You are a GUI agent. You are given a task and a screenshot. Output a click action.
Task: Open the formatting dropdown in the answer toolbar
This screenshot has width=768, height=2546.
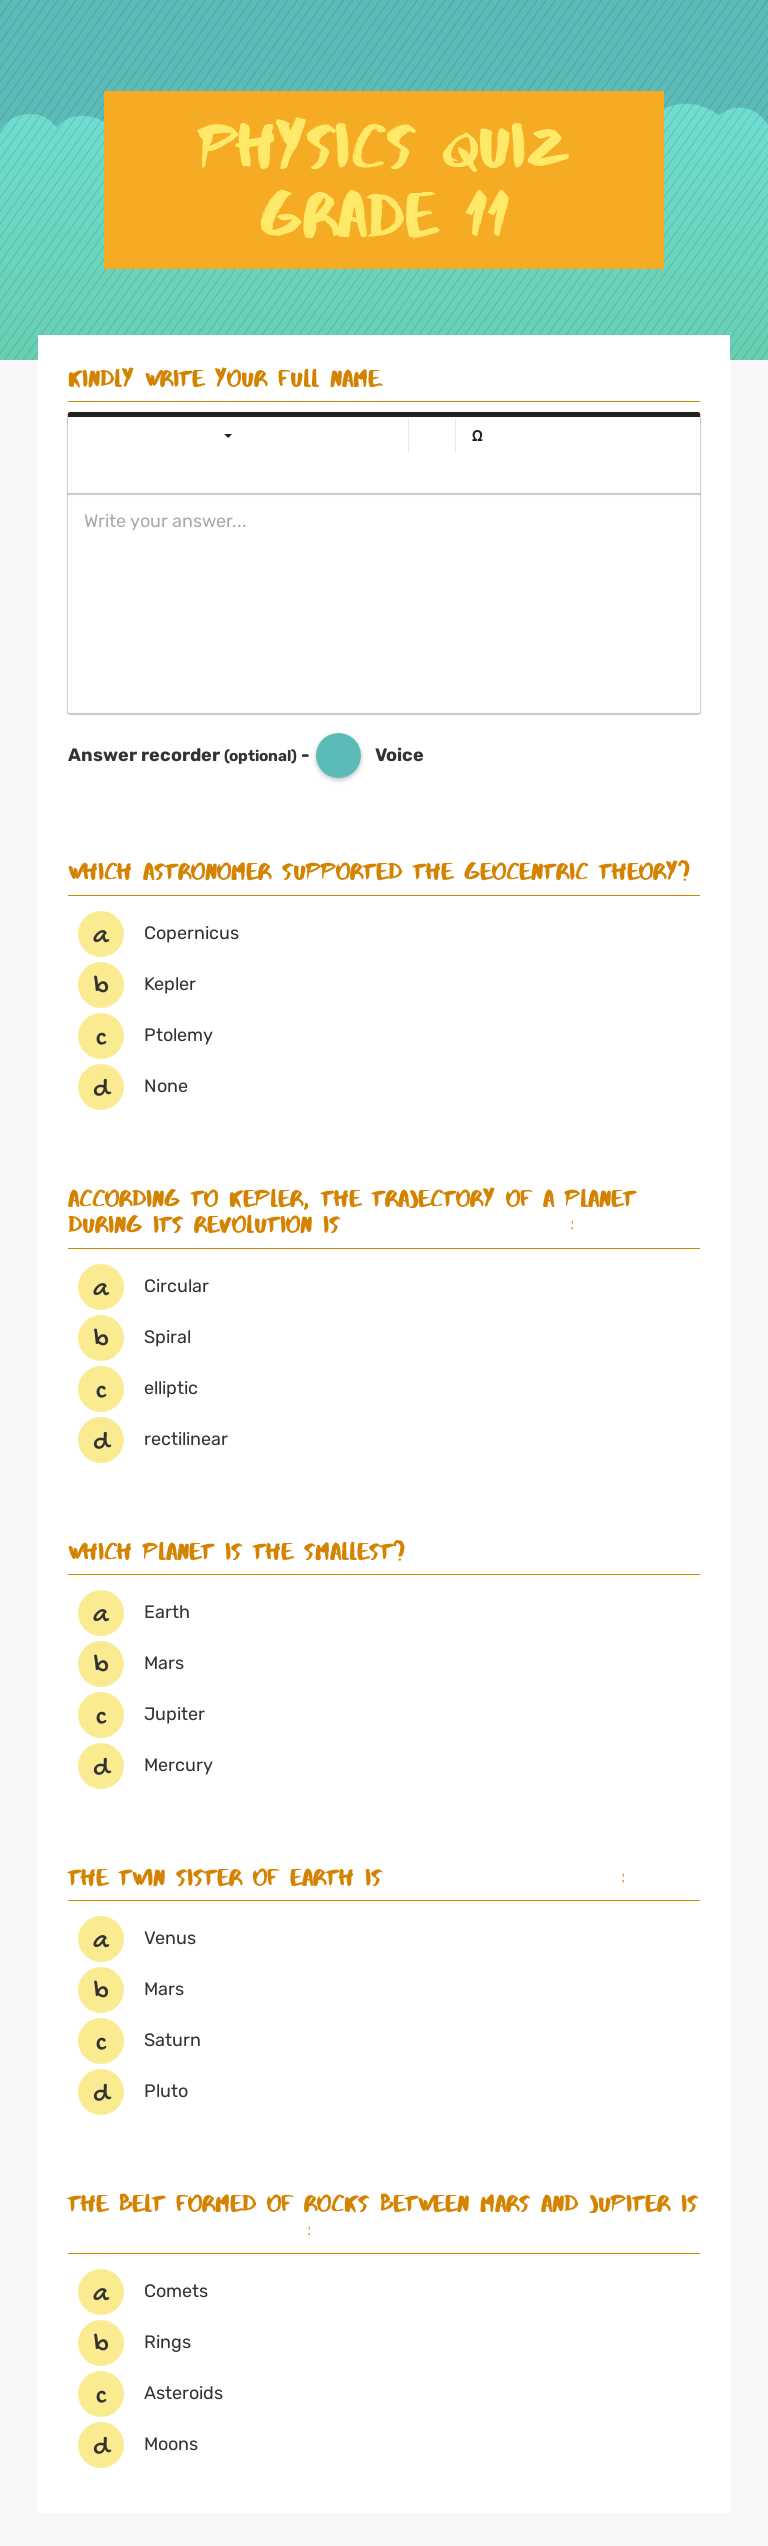(227, 436)
